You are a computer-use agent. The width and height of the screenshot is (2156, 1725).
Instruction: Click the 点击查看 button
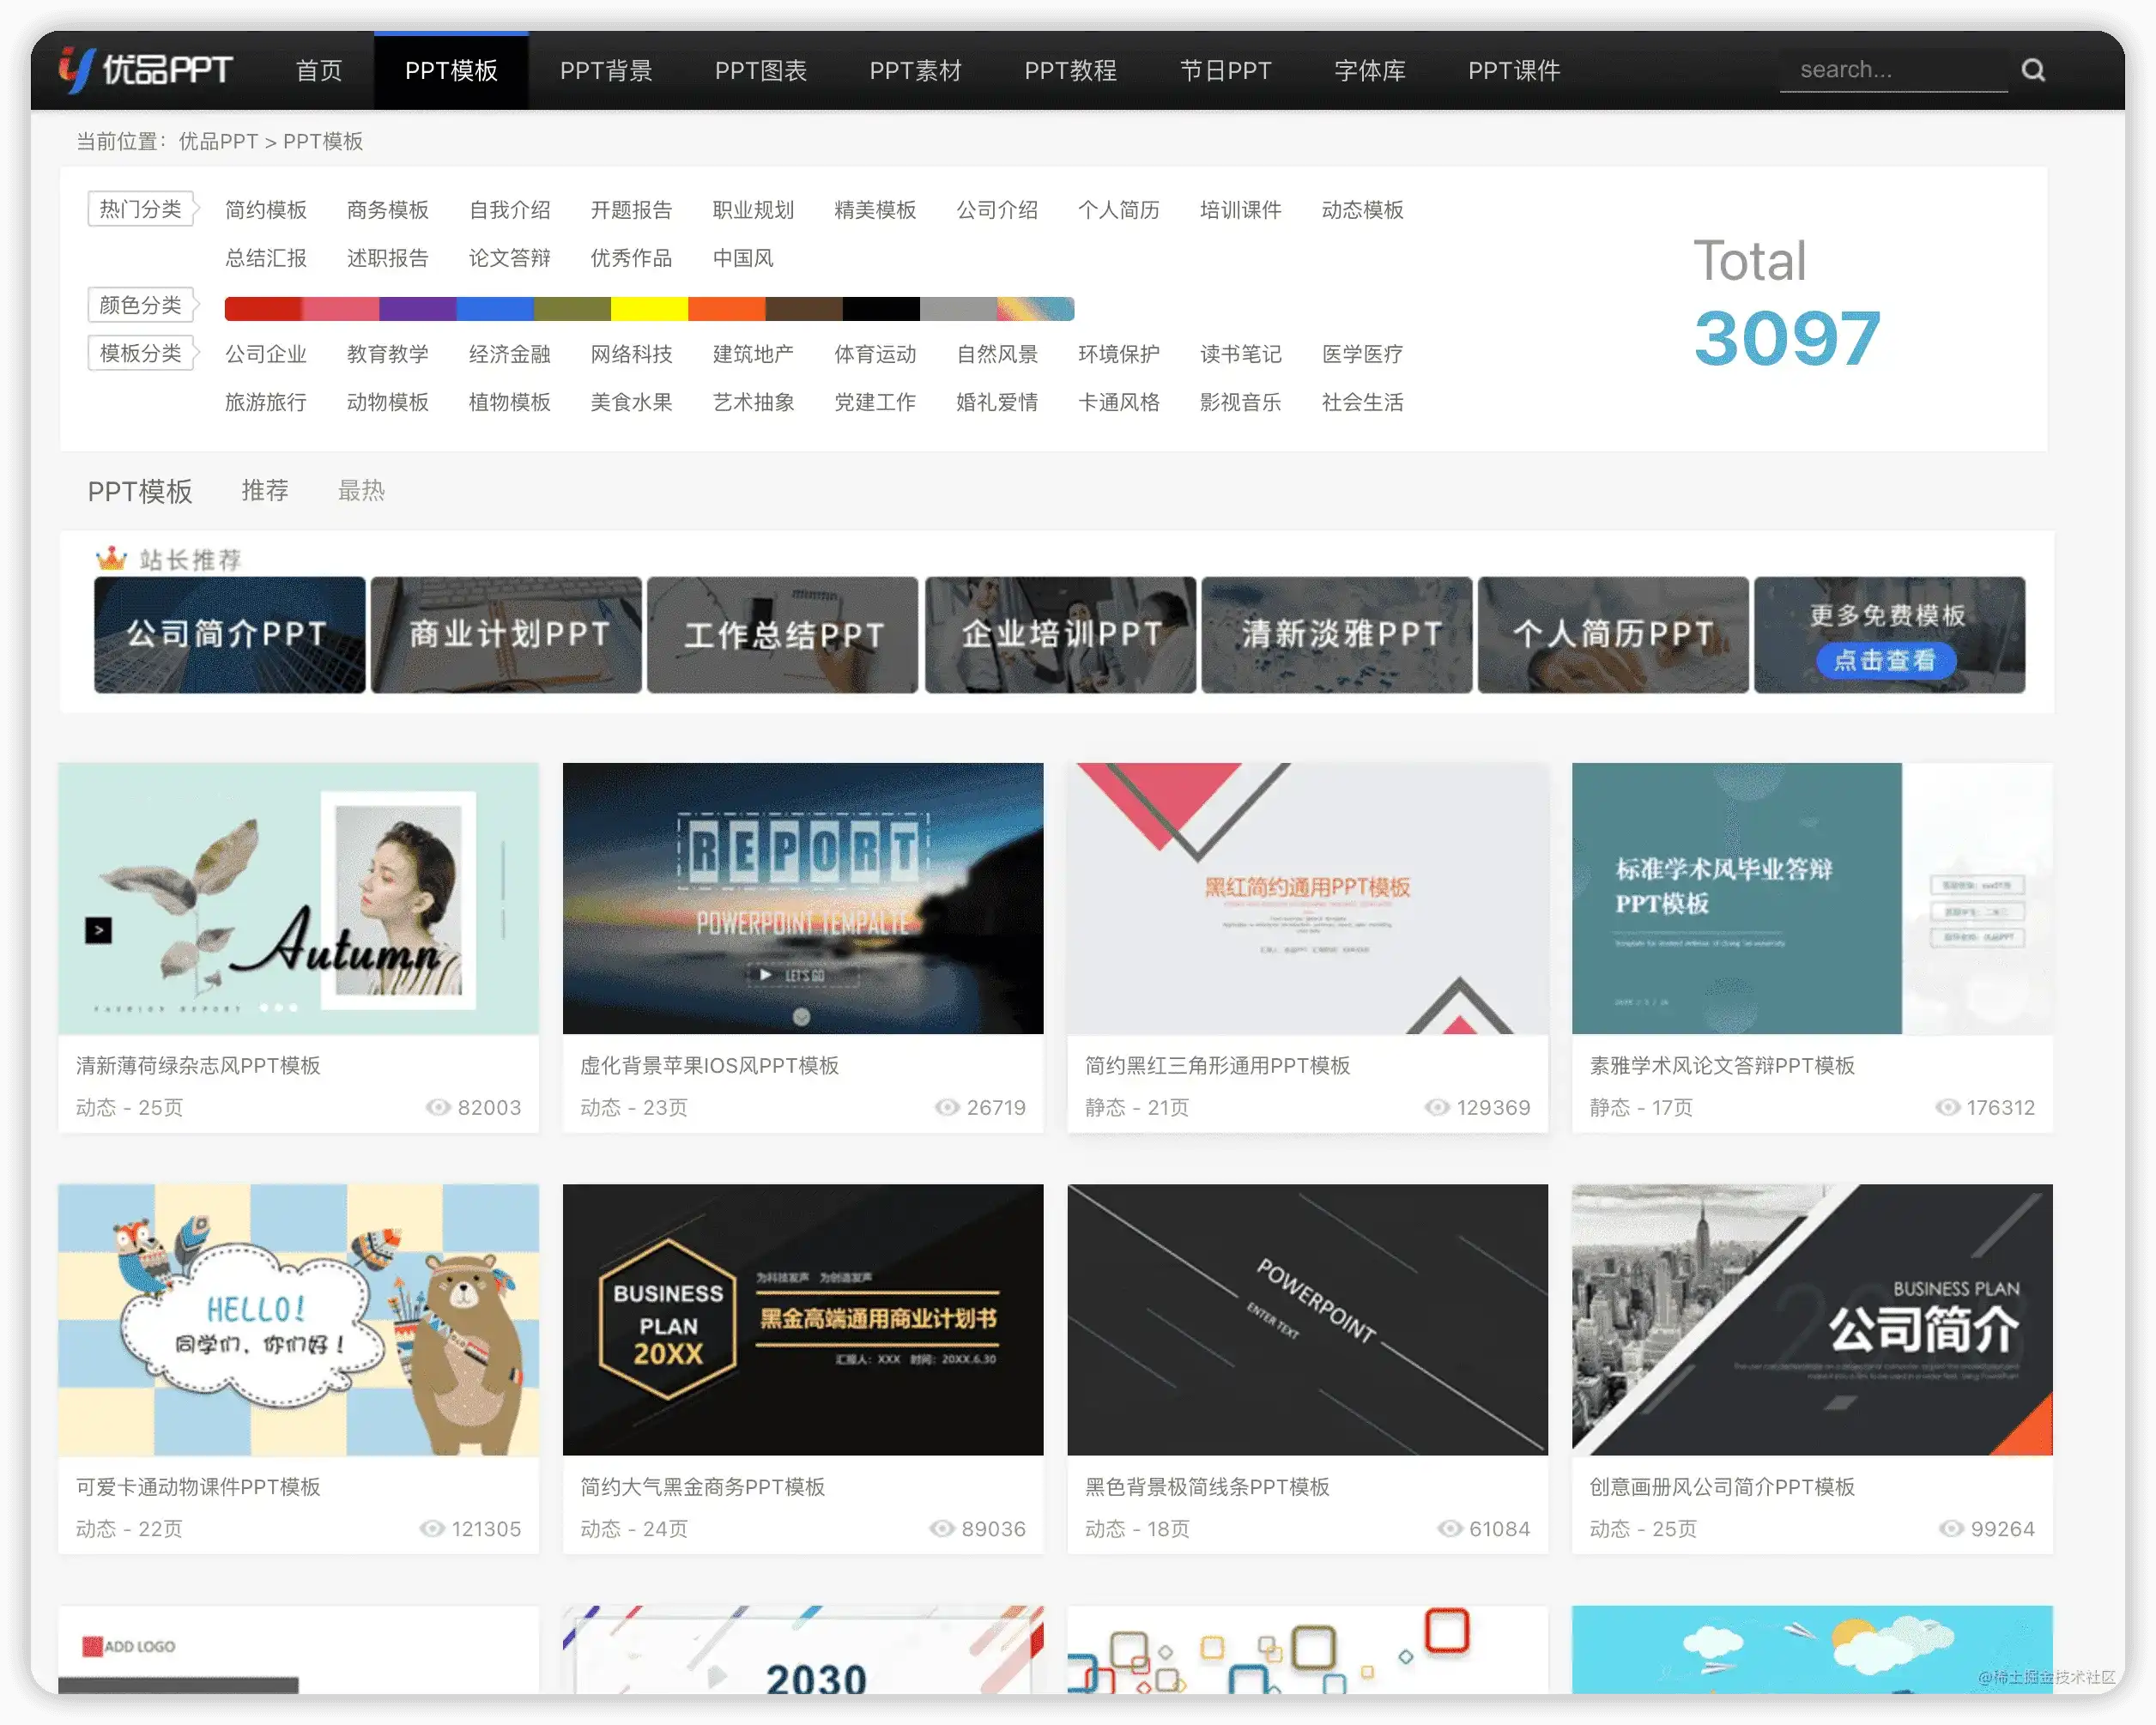(x=1885, y=660)
